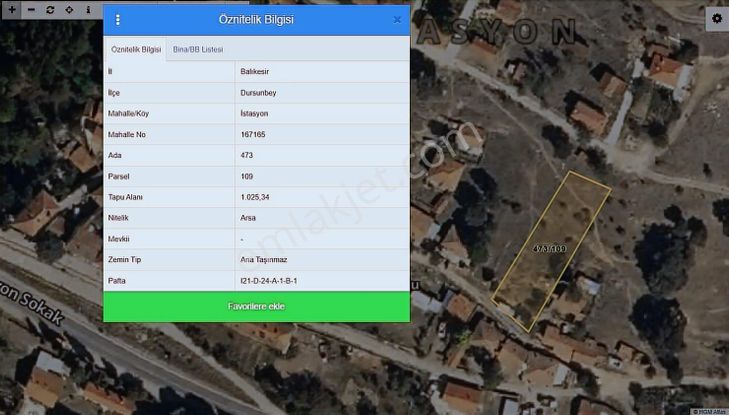Click the Mahalle No value 167165
The height and width of the screenshot is (415, 729).
click(x=253, y=134)
